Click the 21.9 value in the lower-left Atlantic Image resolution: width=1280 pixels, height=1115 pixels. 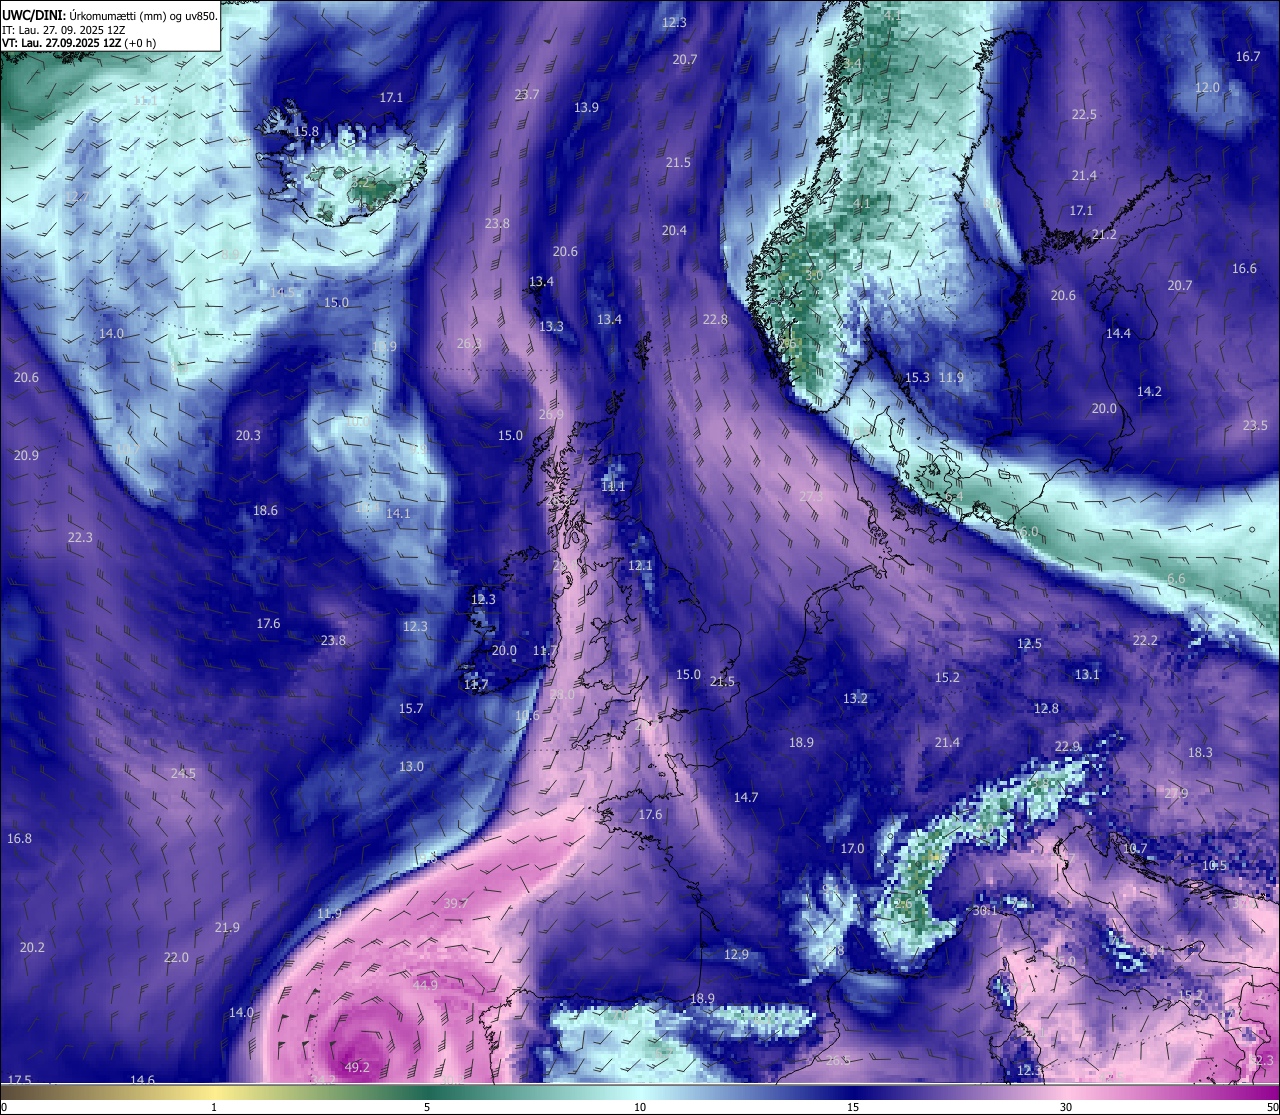[x=227, y=928]
